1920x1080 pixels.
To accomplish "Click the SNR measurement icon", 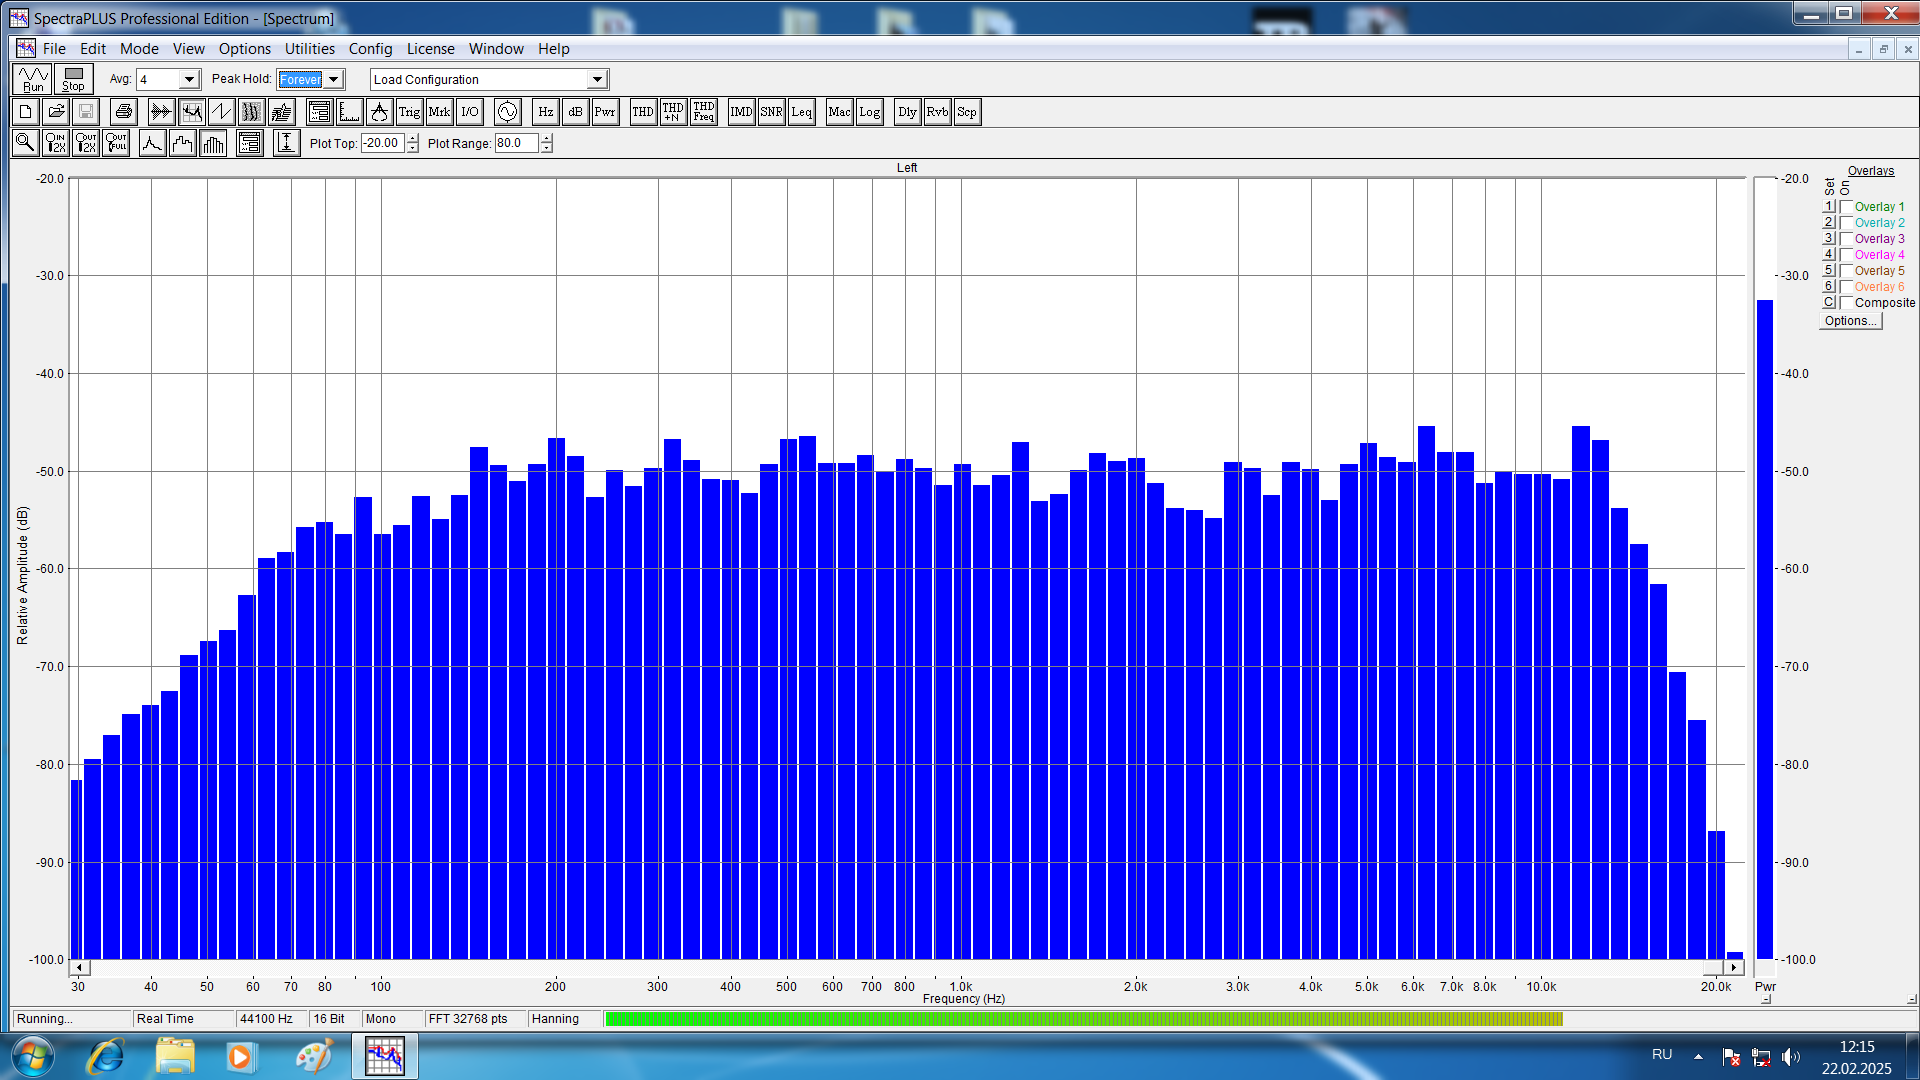I will click(x=771, y=112).
